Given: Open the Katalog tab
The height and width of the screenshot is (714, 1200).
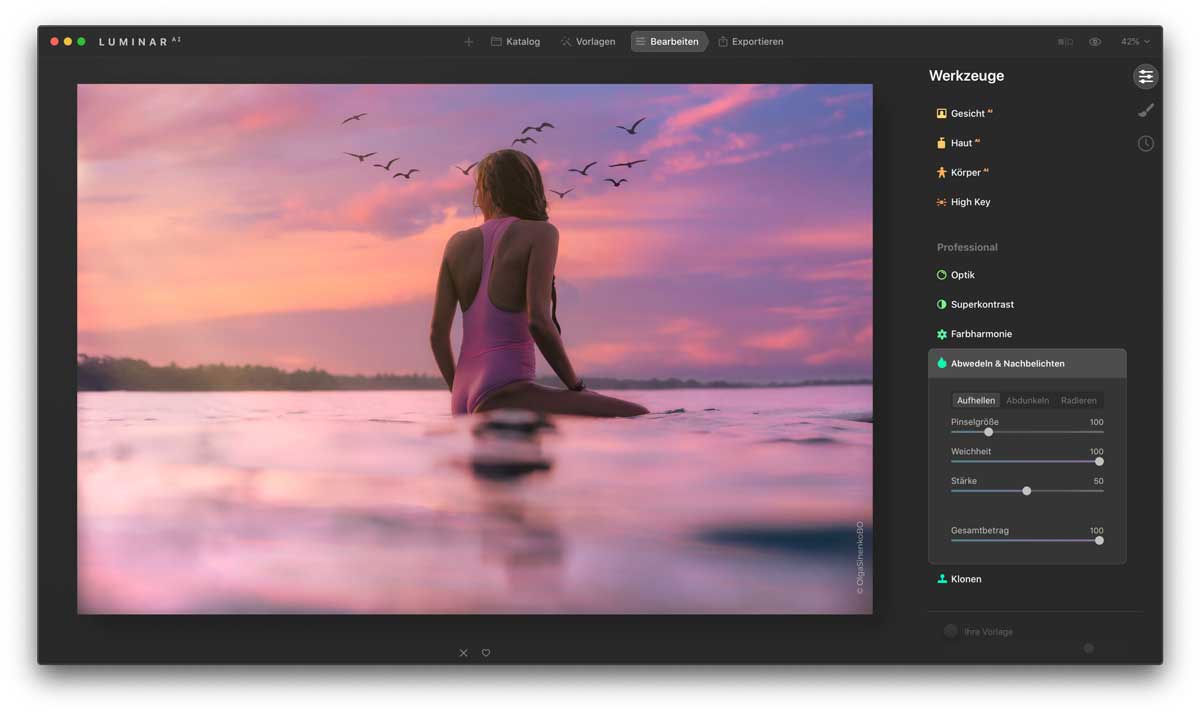Looking at the screenshot, I should pos(515,42).
